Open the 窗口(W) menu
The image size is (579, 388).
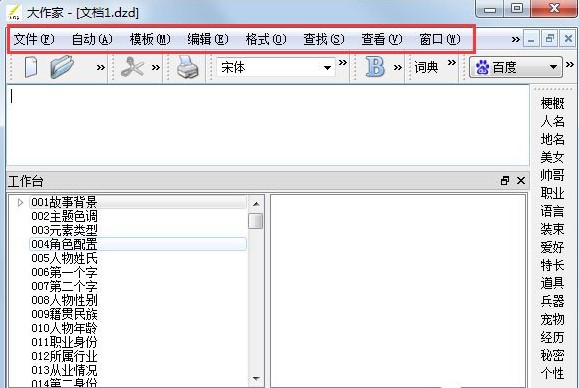[439, 39]
